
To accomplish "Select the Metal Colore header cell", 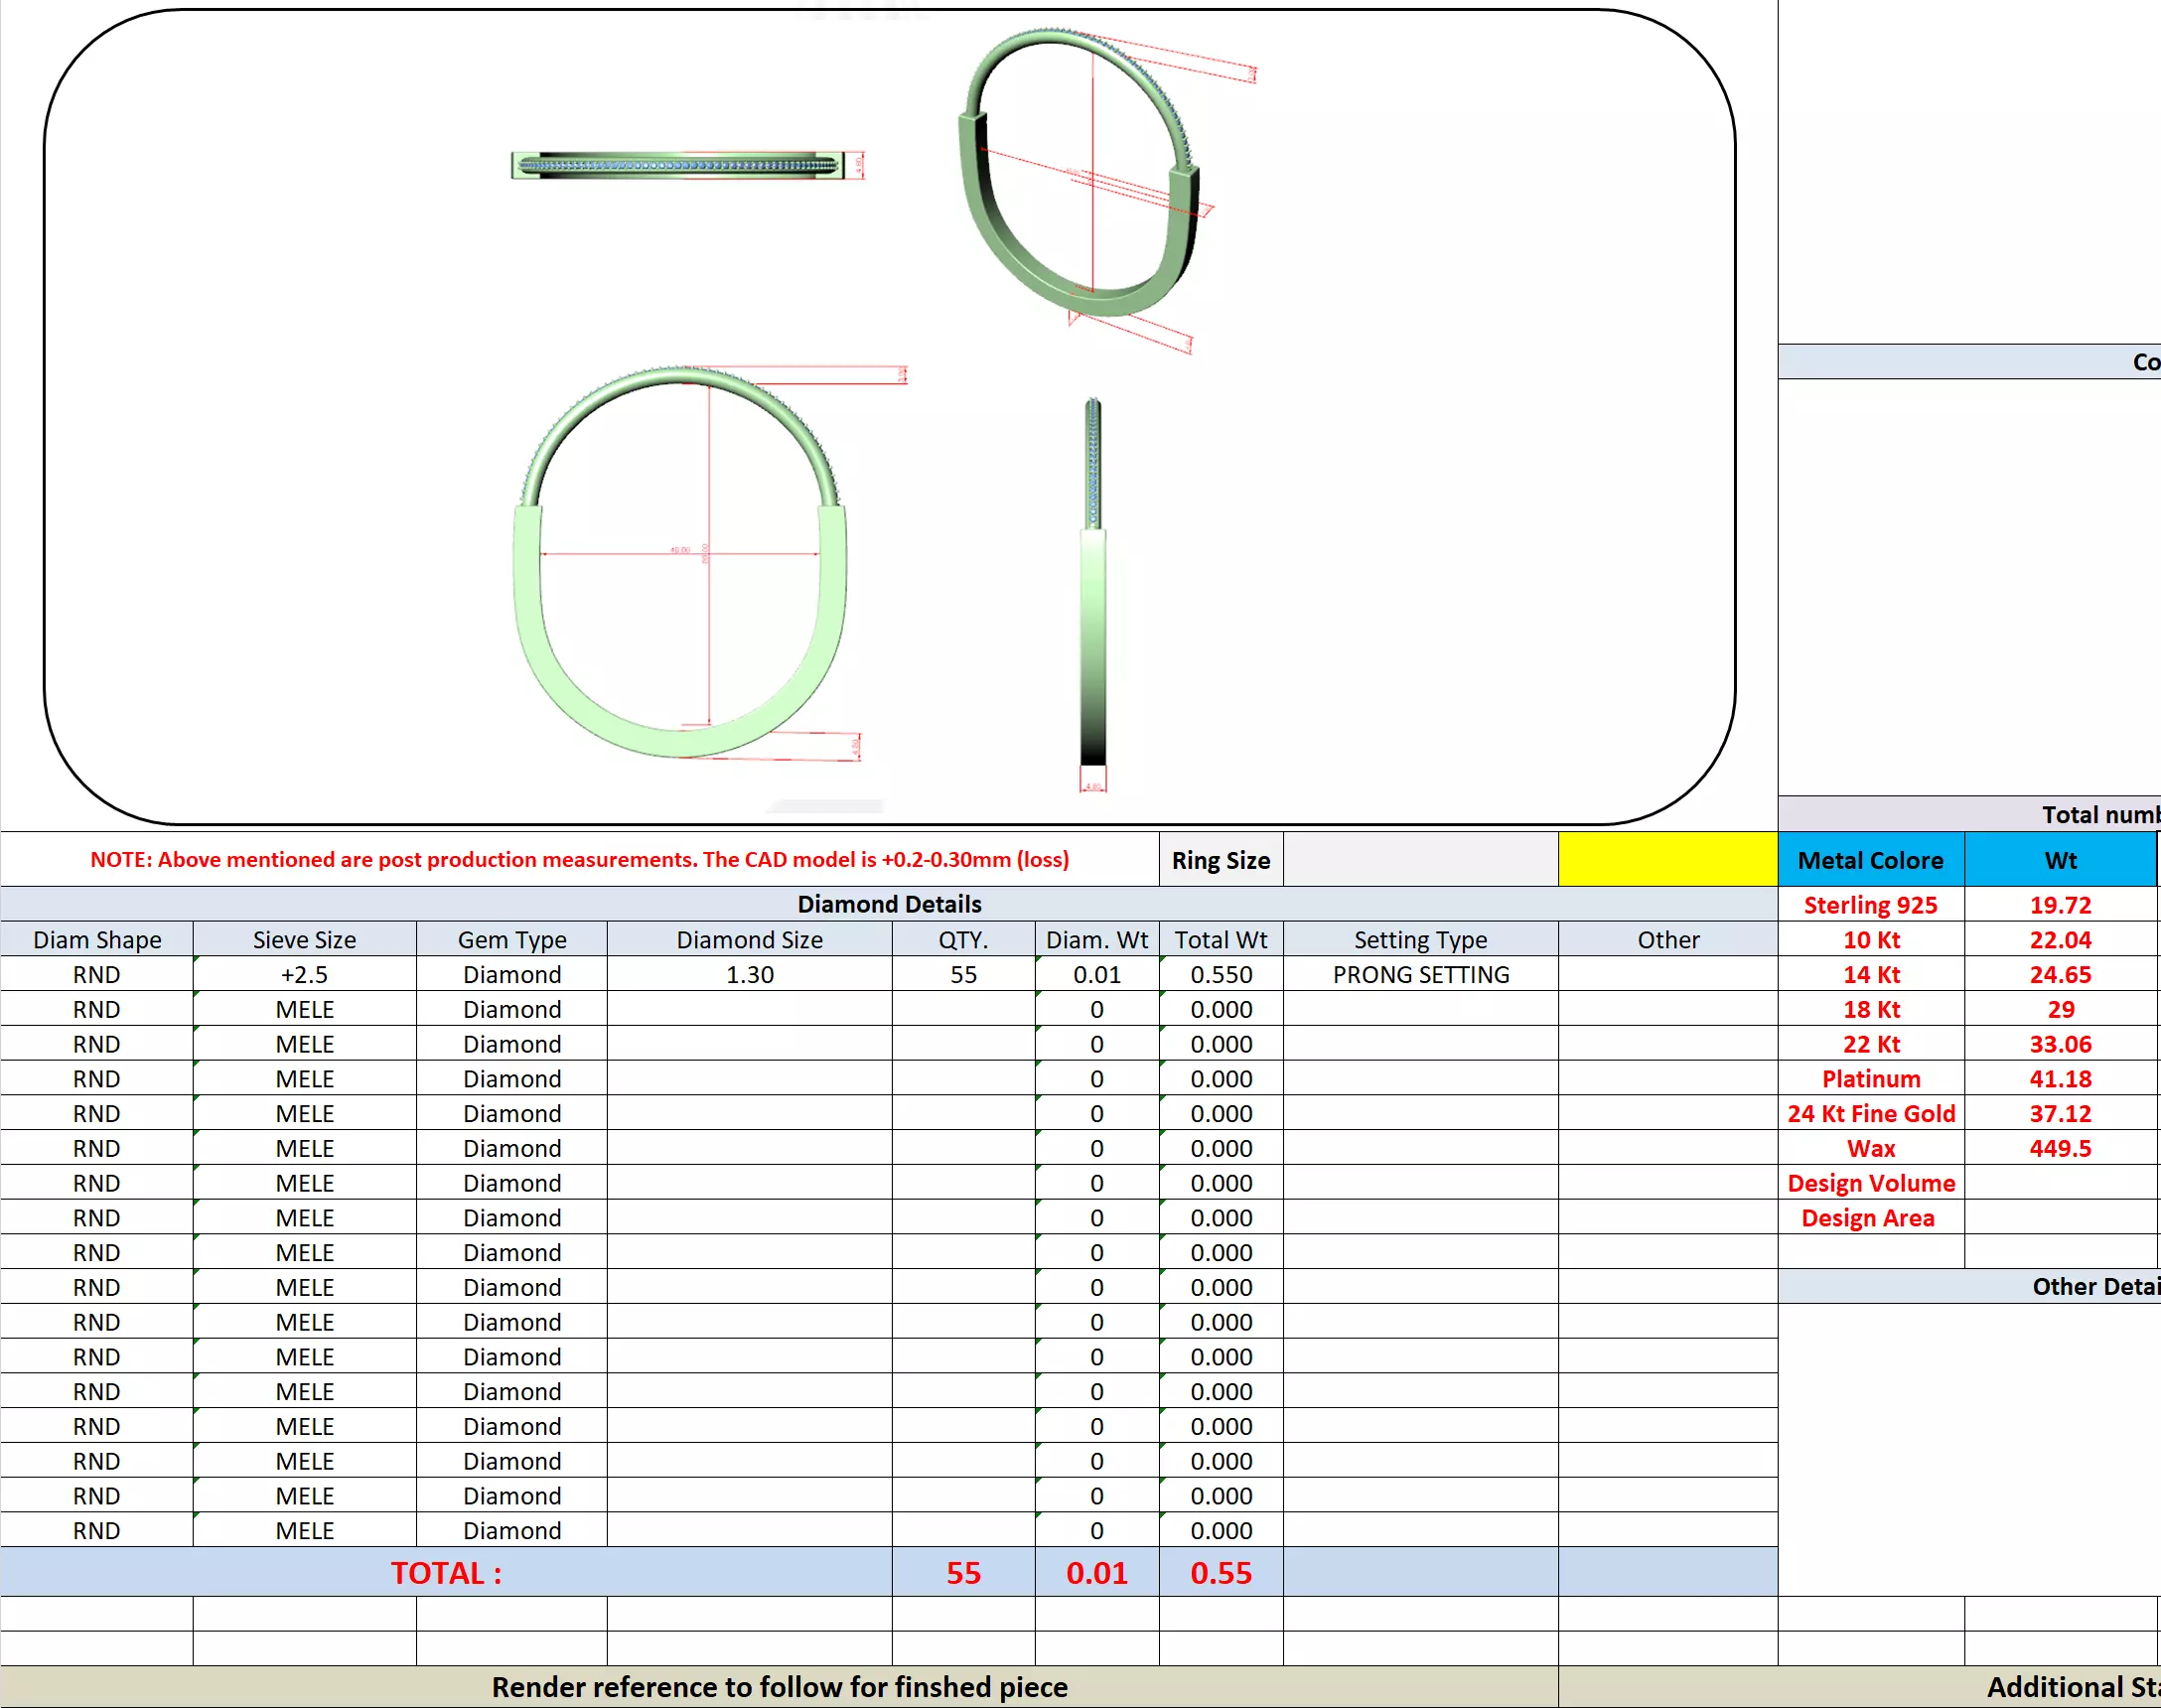I will [x=1870, y=860].
